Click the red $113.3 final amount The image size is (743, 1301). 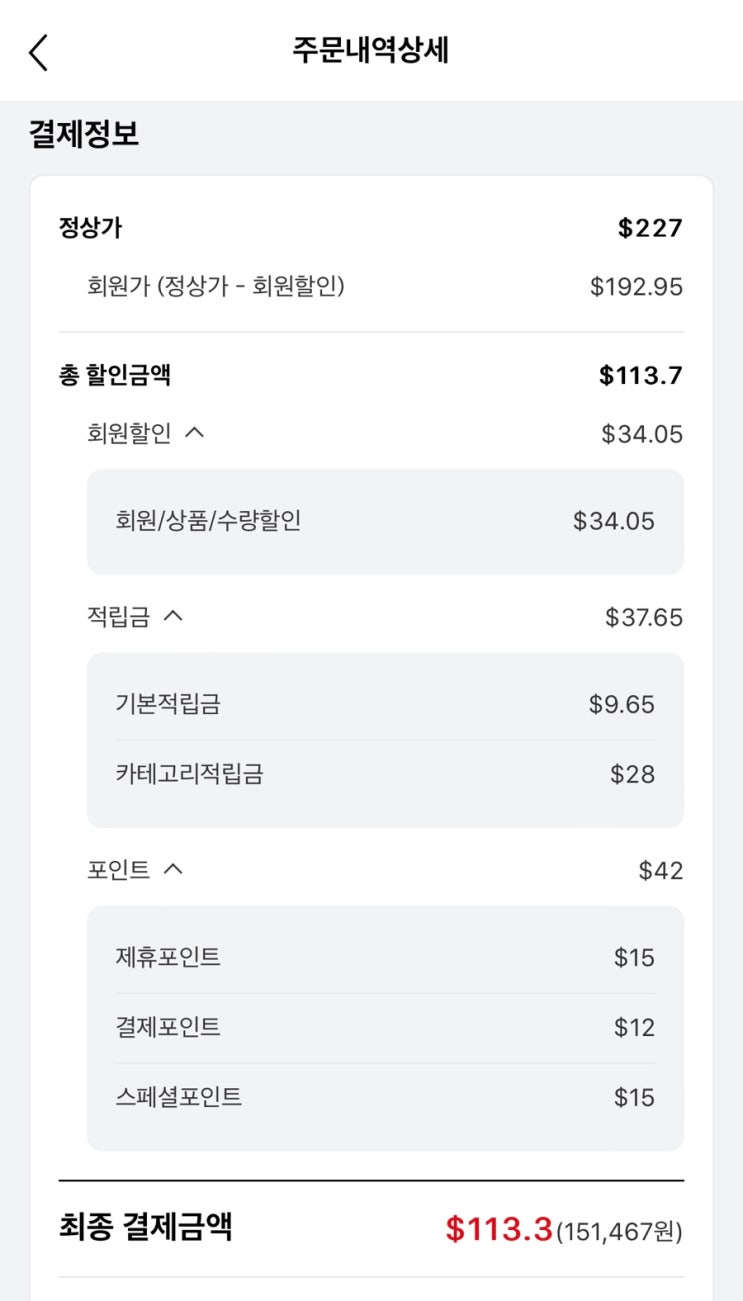tap(499, 1229)
